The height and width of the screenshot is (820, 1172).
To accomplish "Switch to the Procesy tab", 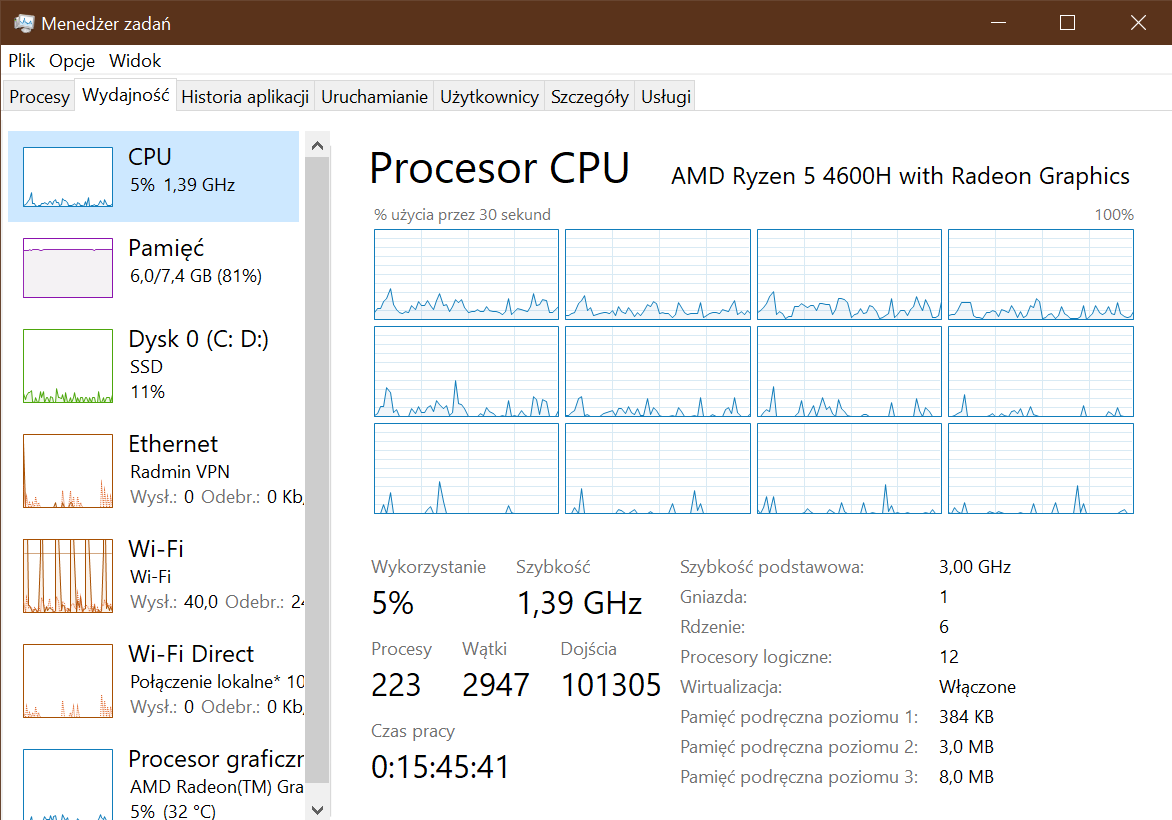I will [40, 96].
